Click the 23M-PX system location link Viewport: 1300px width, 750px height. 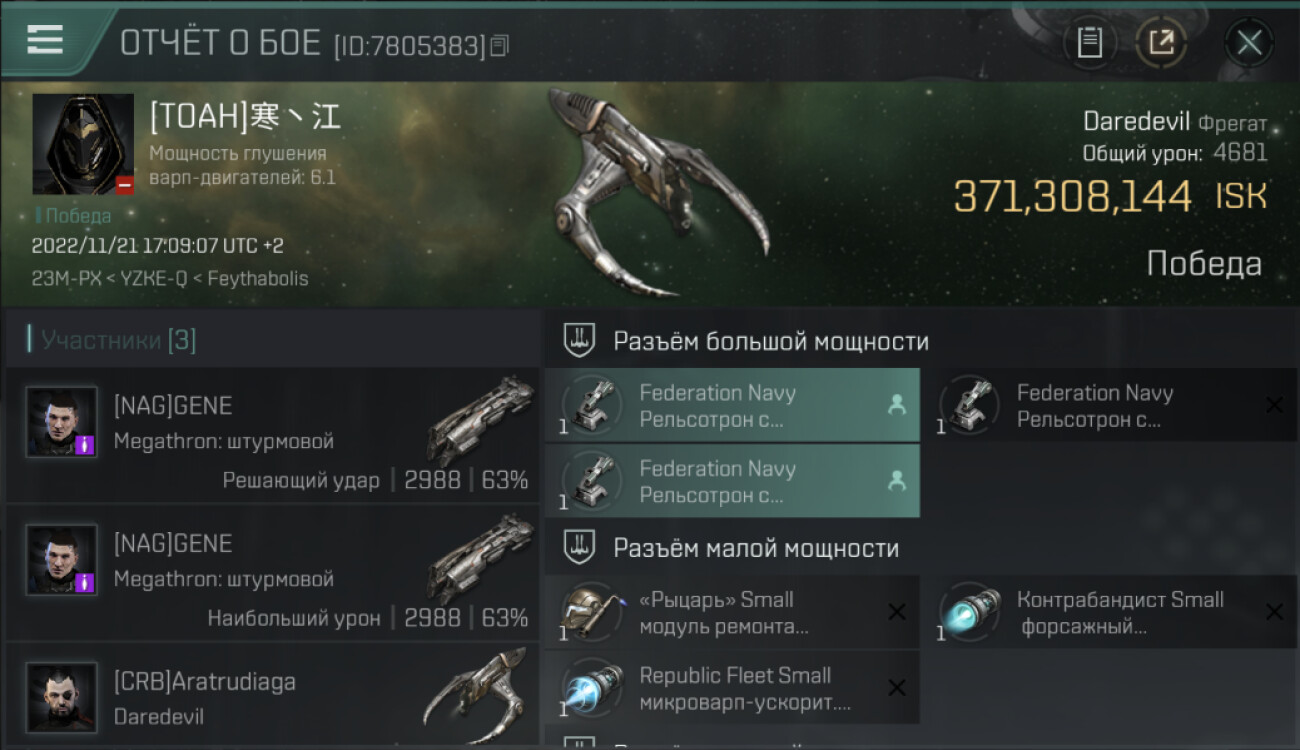[x=67, y=279]
